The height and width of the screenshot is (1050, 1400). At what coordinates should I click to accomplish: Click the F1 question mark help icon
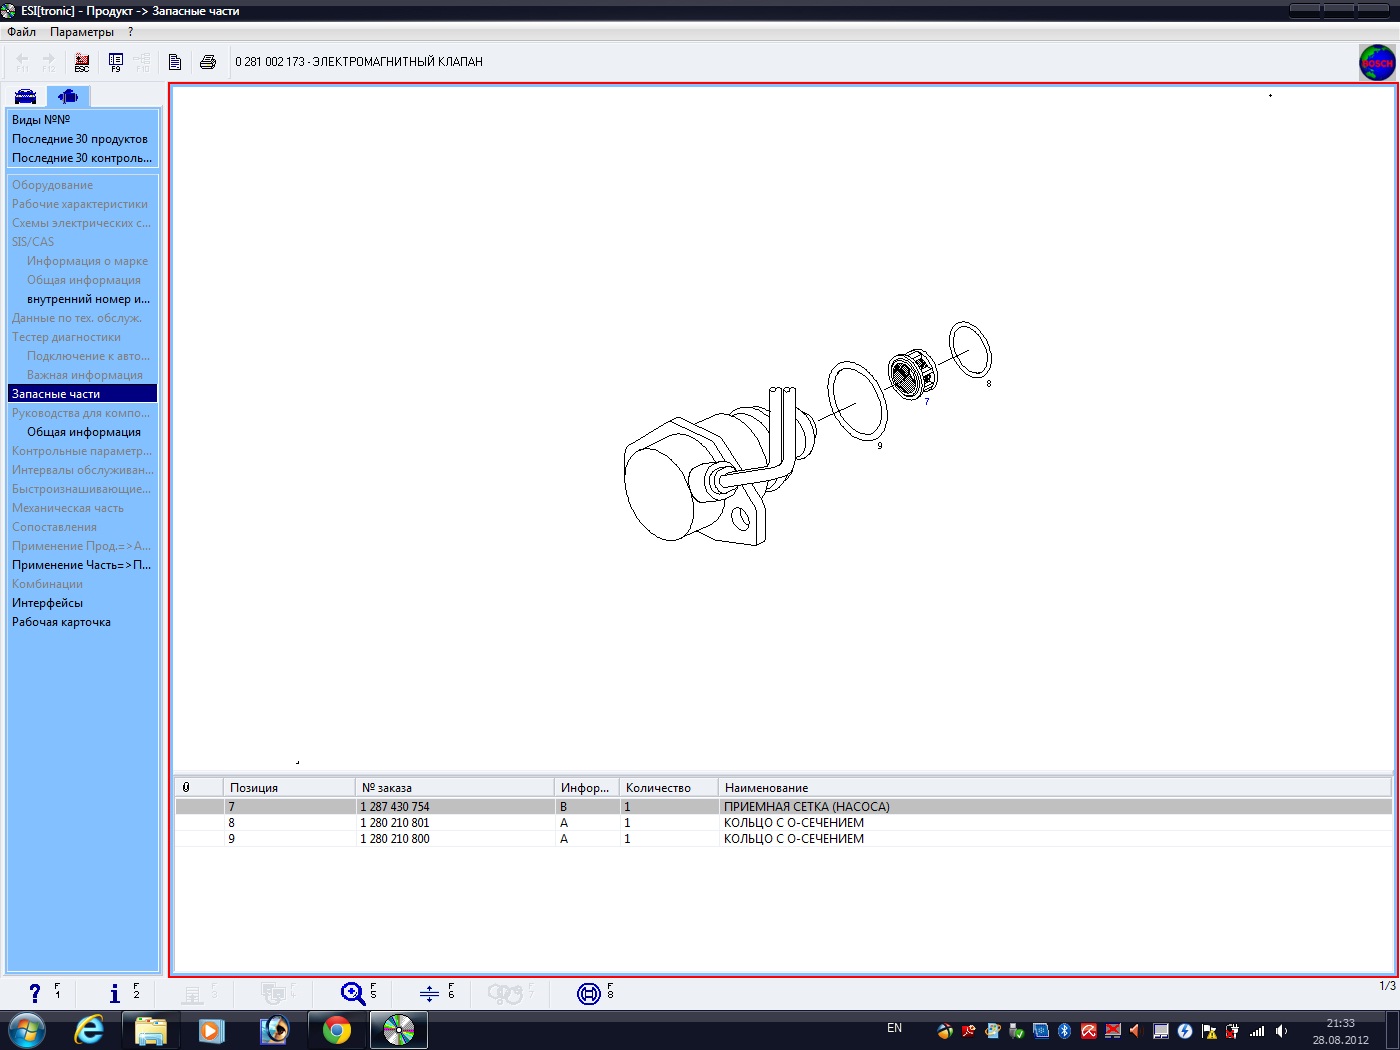[x=35, y=993]
